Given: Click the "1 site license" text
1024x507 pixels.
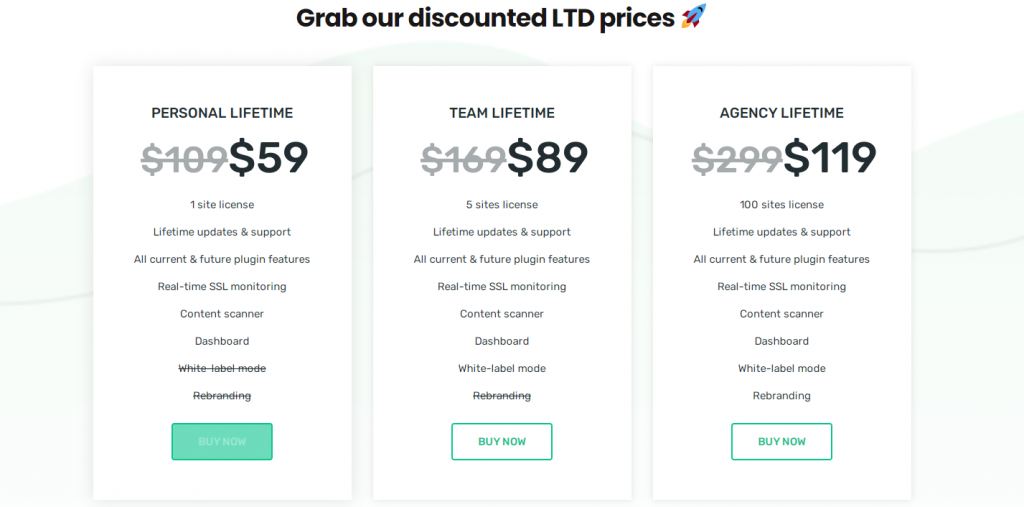Looking at the screenshot, I should click(x=222, y=205).
